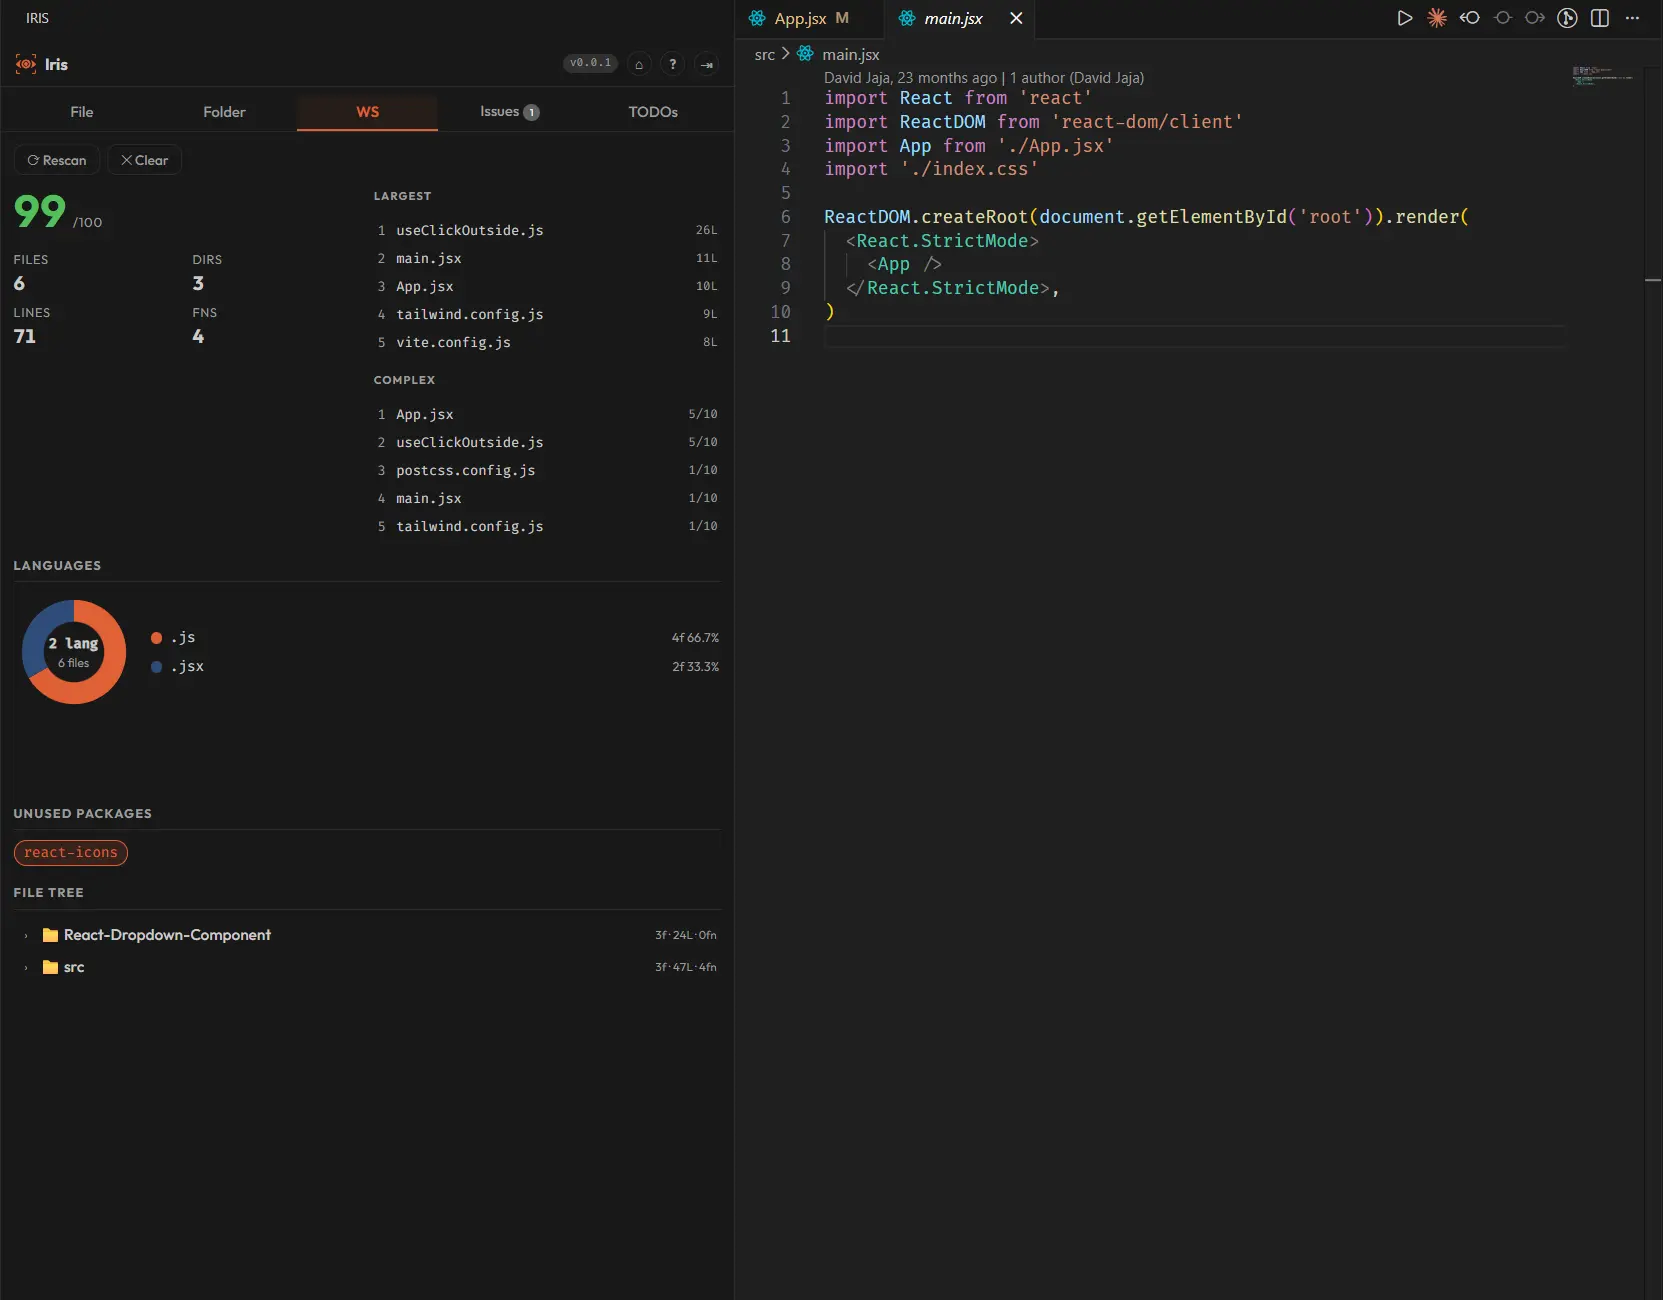Click the Run Code circle icon in toolbar
1663x1300 pixels.
pos(1567,18)
